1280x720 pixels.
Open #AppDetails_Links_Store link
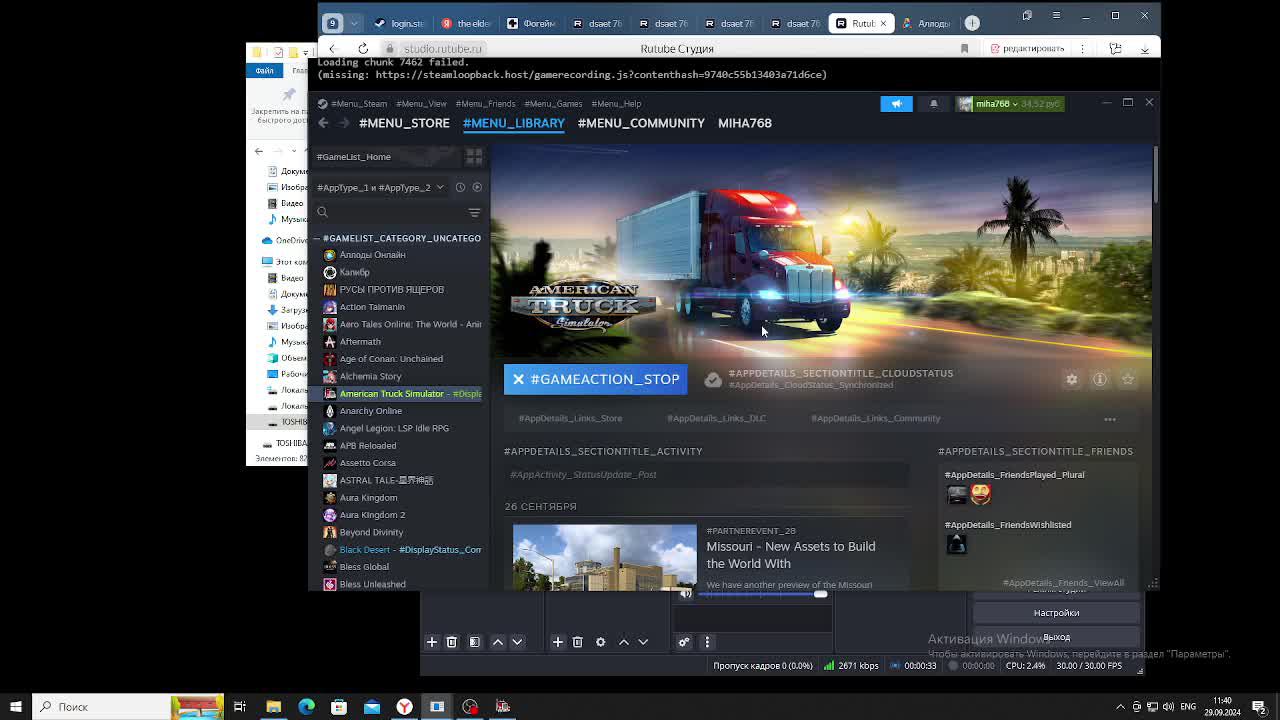(570, 419)
